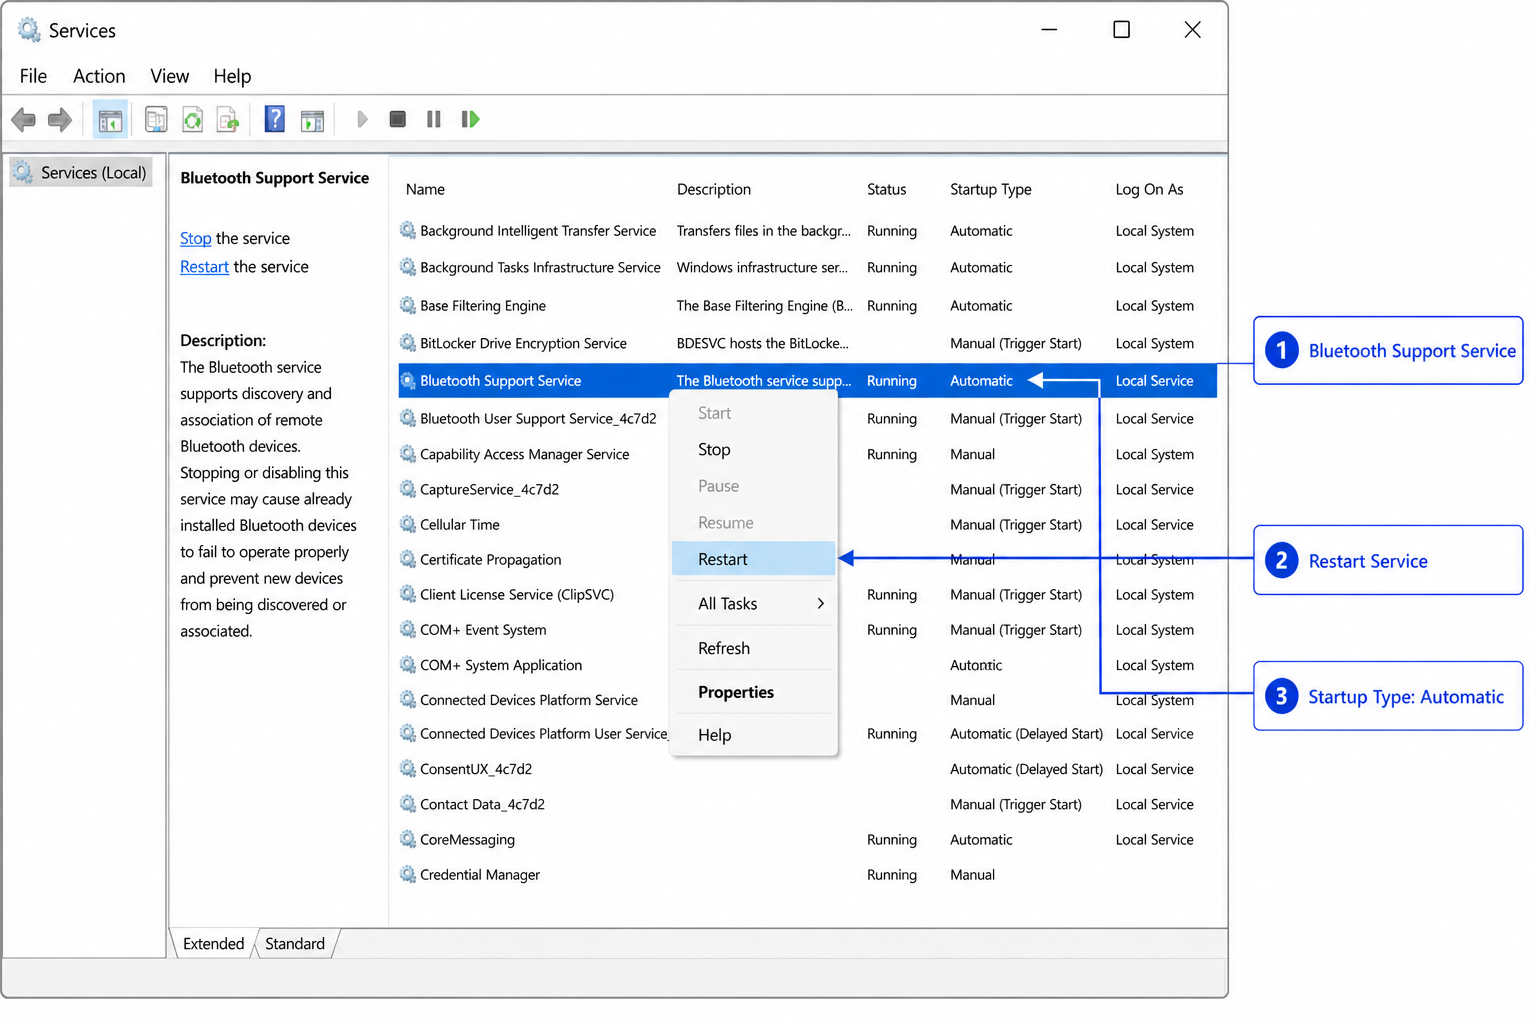Switch to the Standard tab
This screenshot has height=1024, width=1536.
pyautogui.click(x=295, y=943)
